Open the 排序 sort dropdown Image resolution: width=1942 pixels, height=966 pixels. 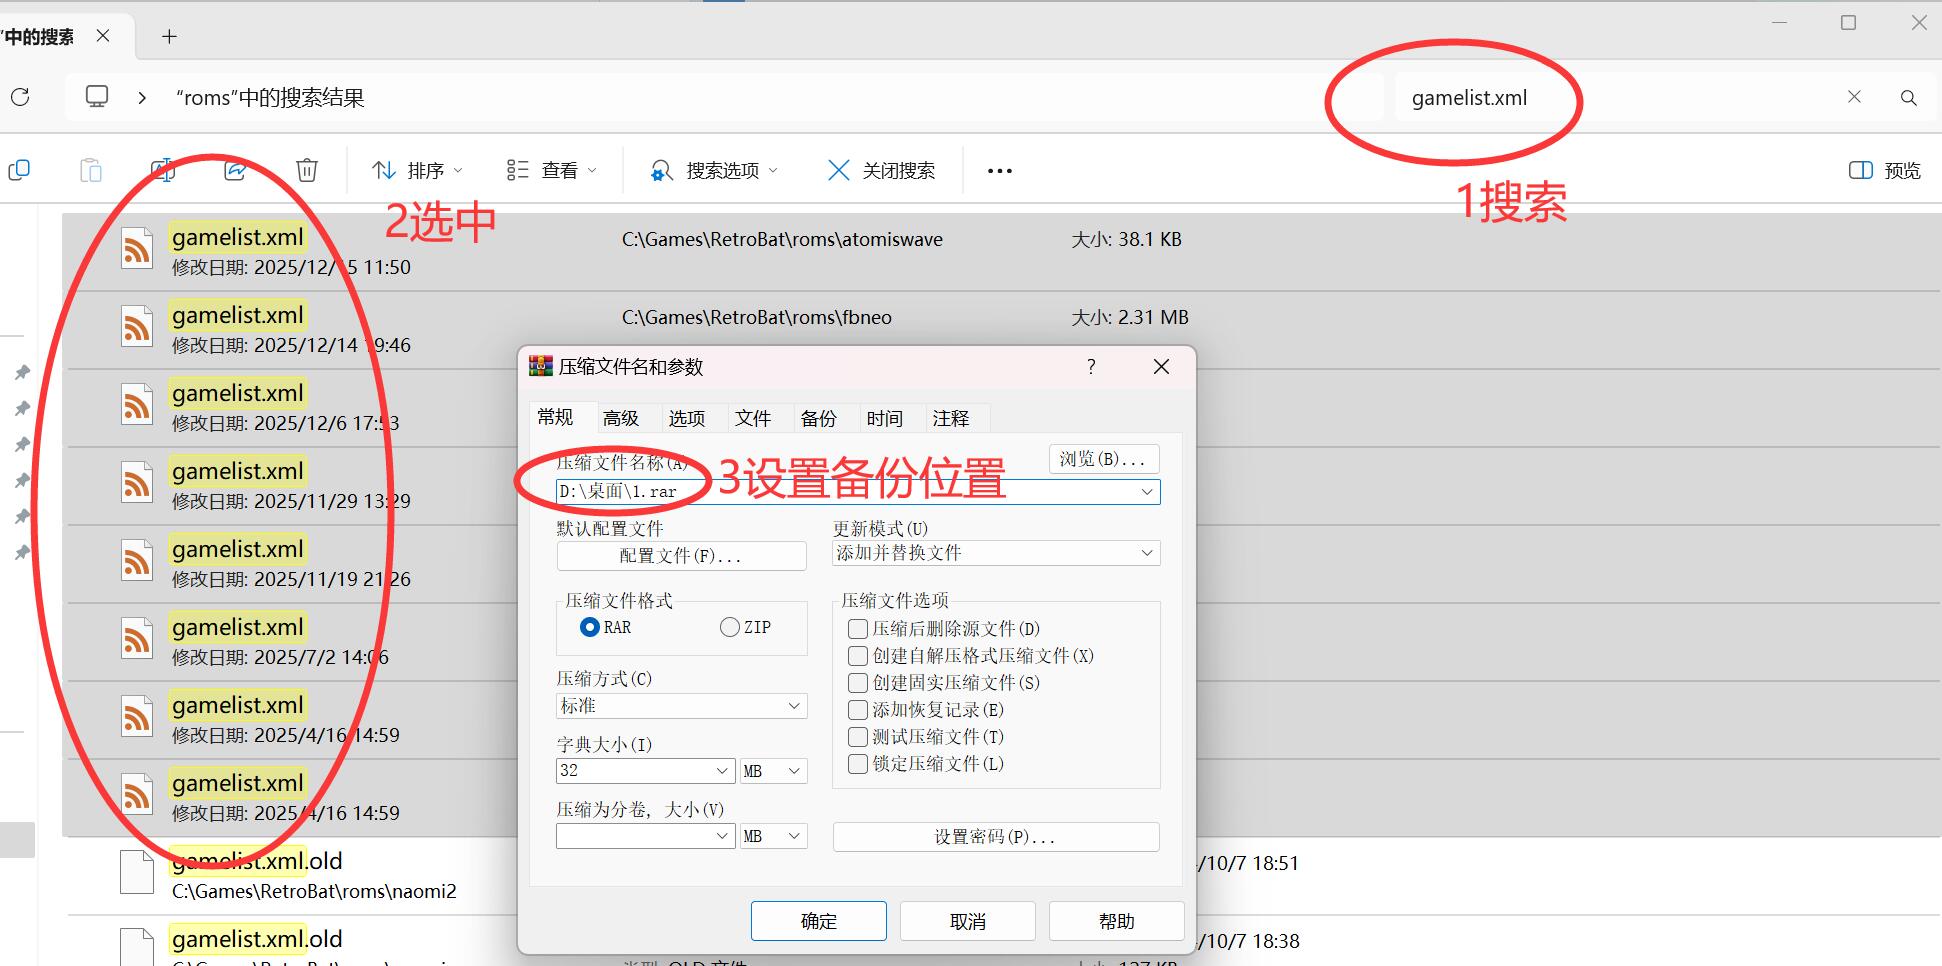(x=417, y=170)
